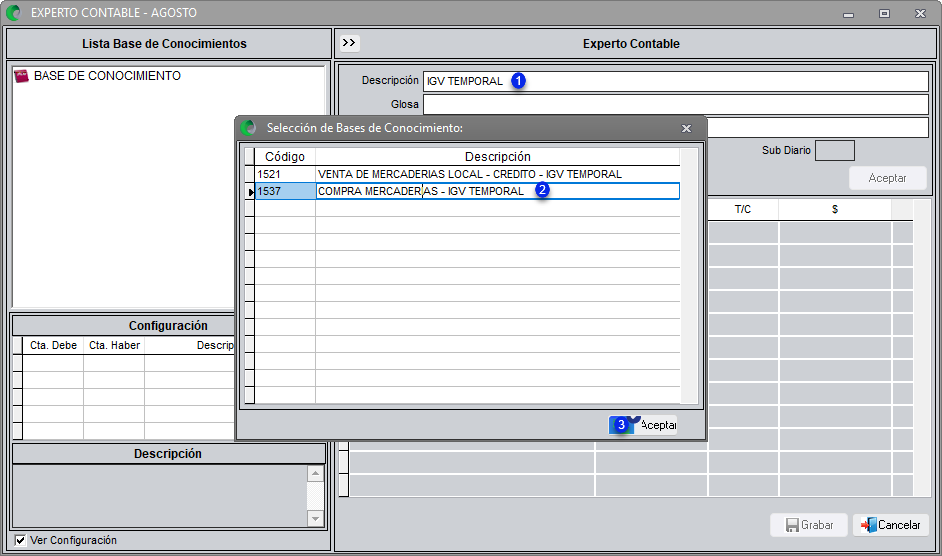Click scroll down arrow in Descripción box
942x556 pixels.
coord(315,518)
